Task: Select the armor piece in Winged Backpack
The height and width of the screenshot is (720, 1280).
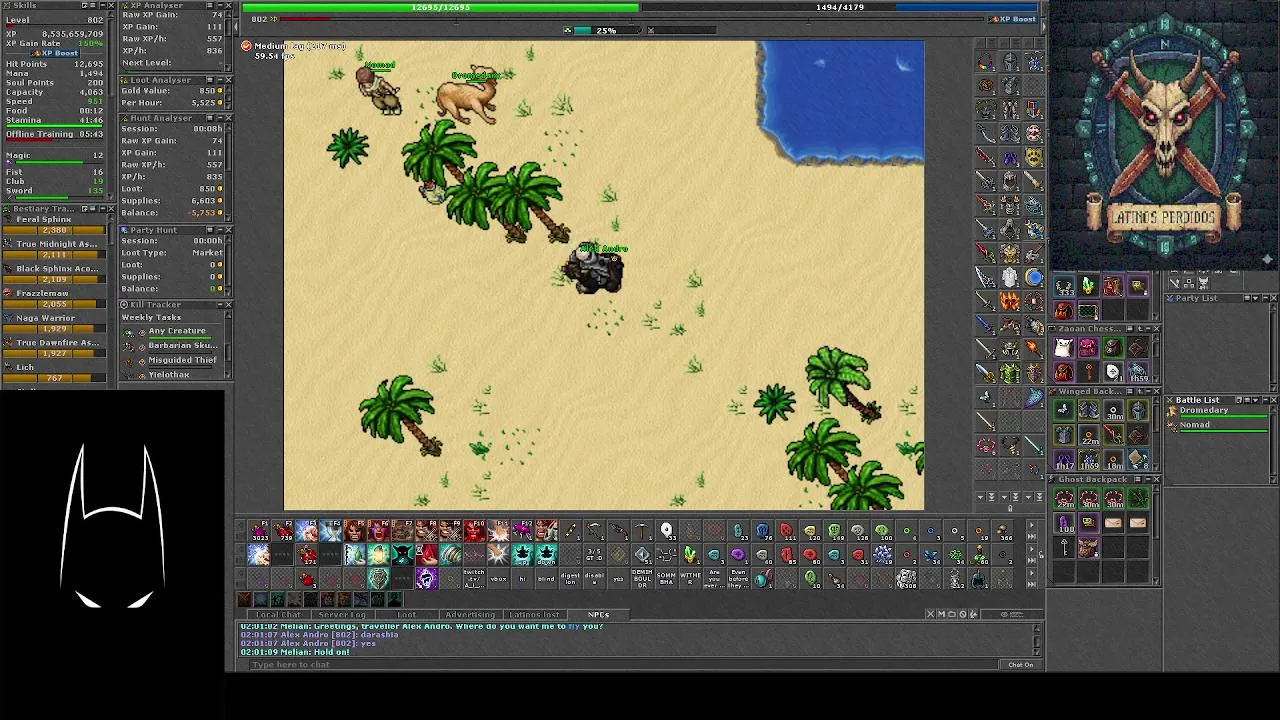Action: (1063, 434)
